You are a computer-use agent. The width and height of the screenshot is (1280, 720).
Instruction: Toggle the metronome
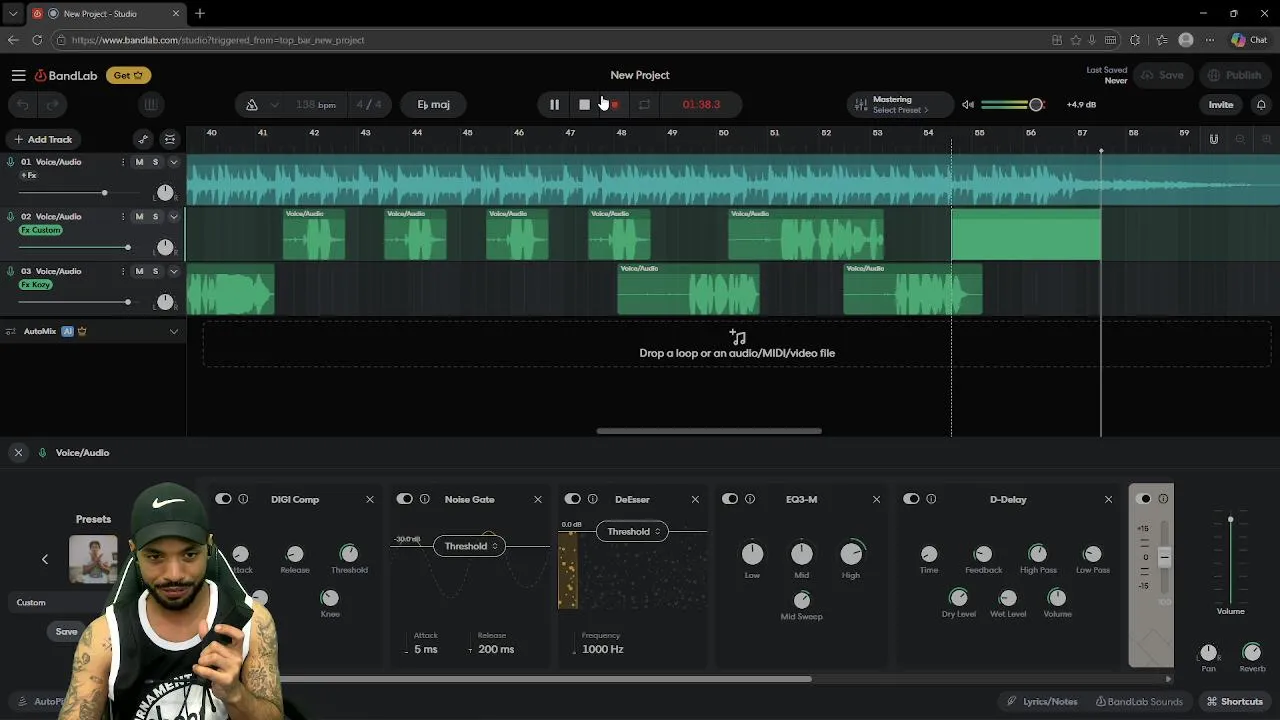[x=251, y=104]
